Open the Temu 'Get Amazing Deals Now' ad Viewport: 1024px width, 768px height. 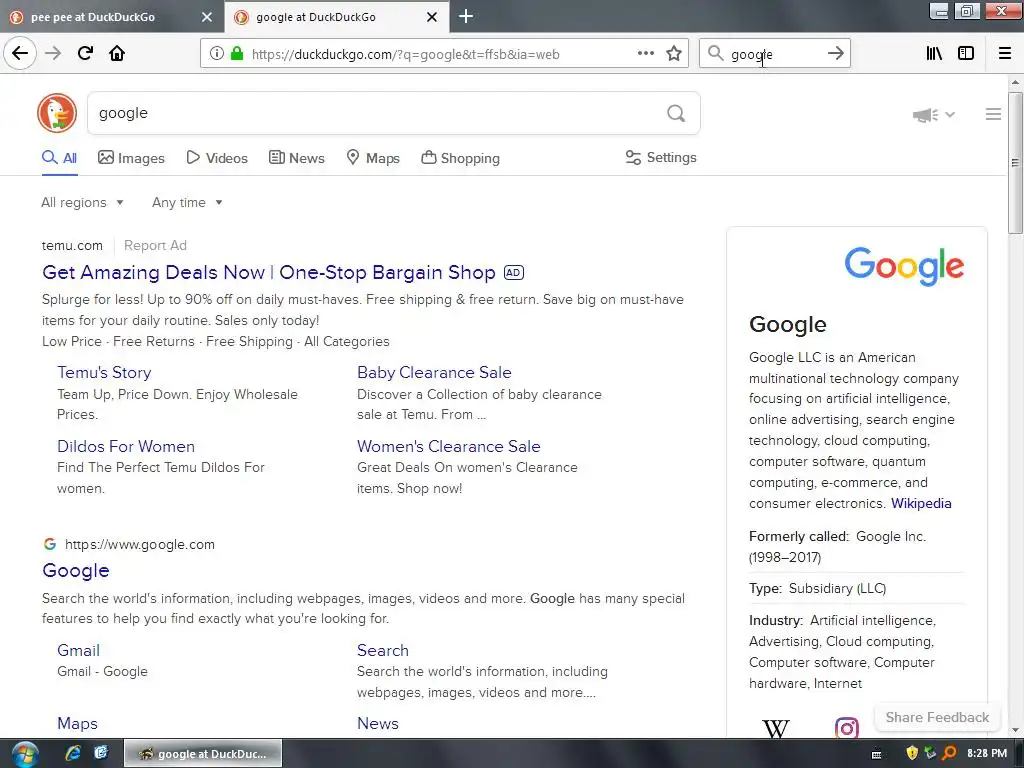click(x=268, y=272)
